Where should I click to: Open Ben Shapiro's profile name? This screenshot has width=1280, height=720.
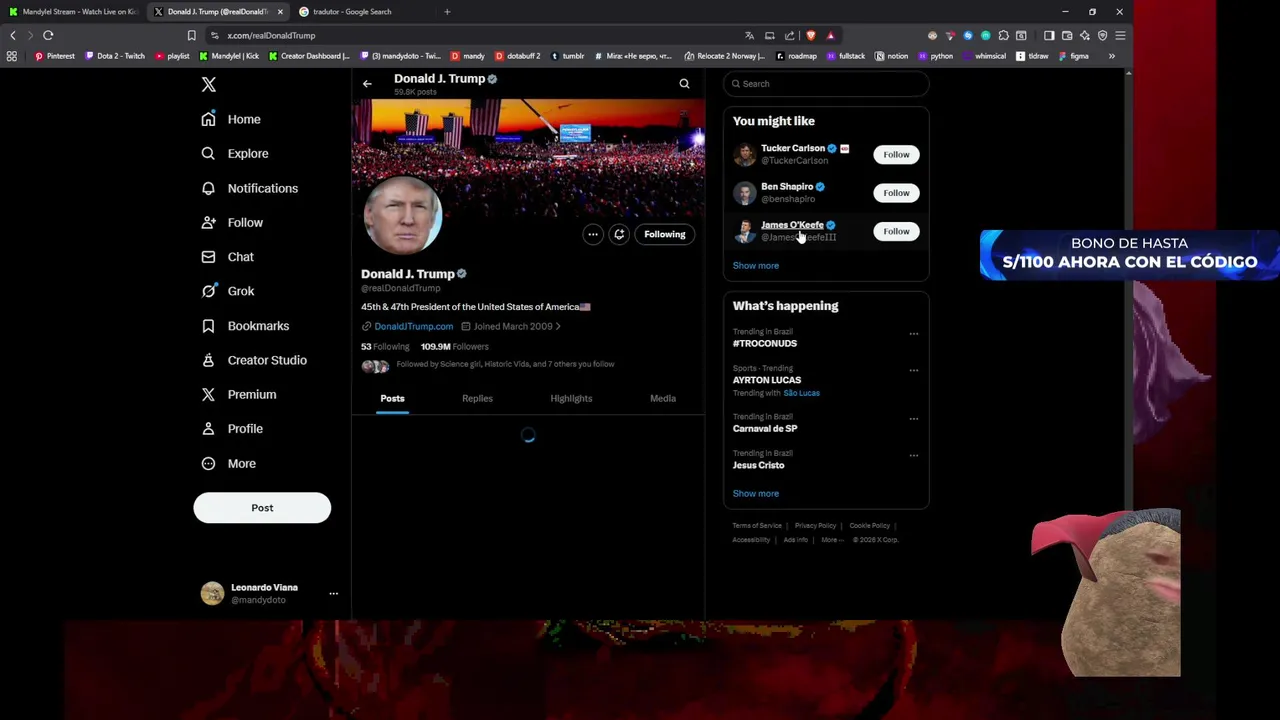click(x=787, y=187)
